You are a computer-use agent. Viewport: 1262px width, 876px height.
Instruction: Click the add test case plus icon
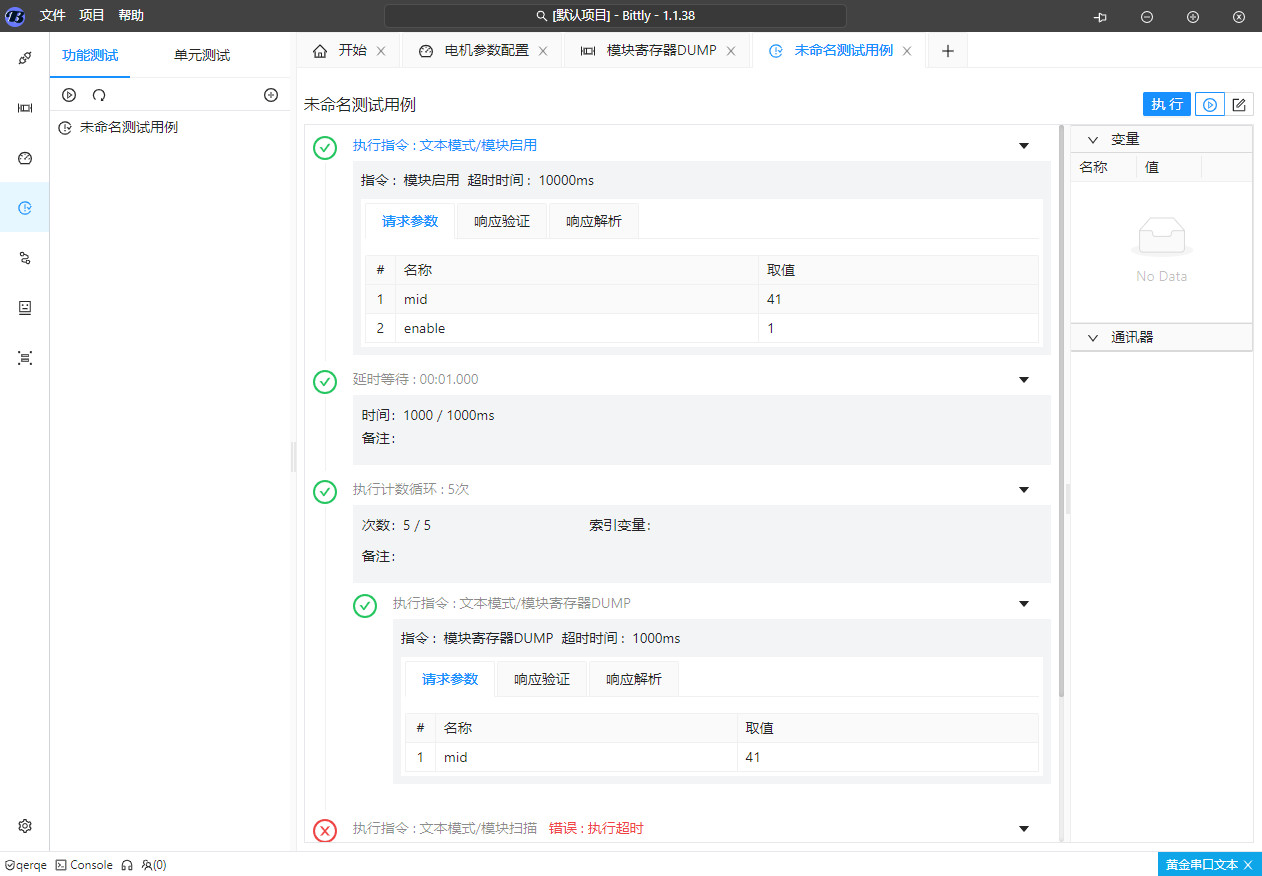[270, 95]
